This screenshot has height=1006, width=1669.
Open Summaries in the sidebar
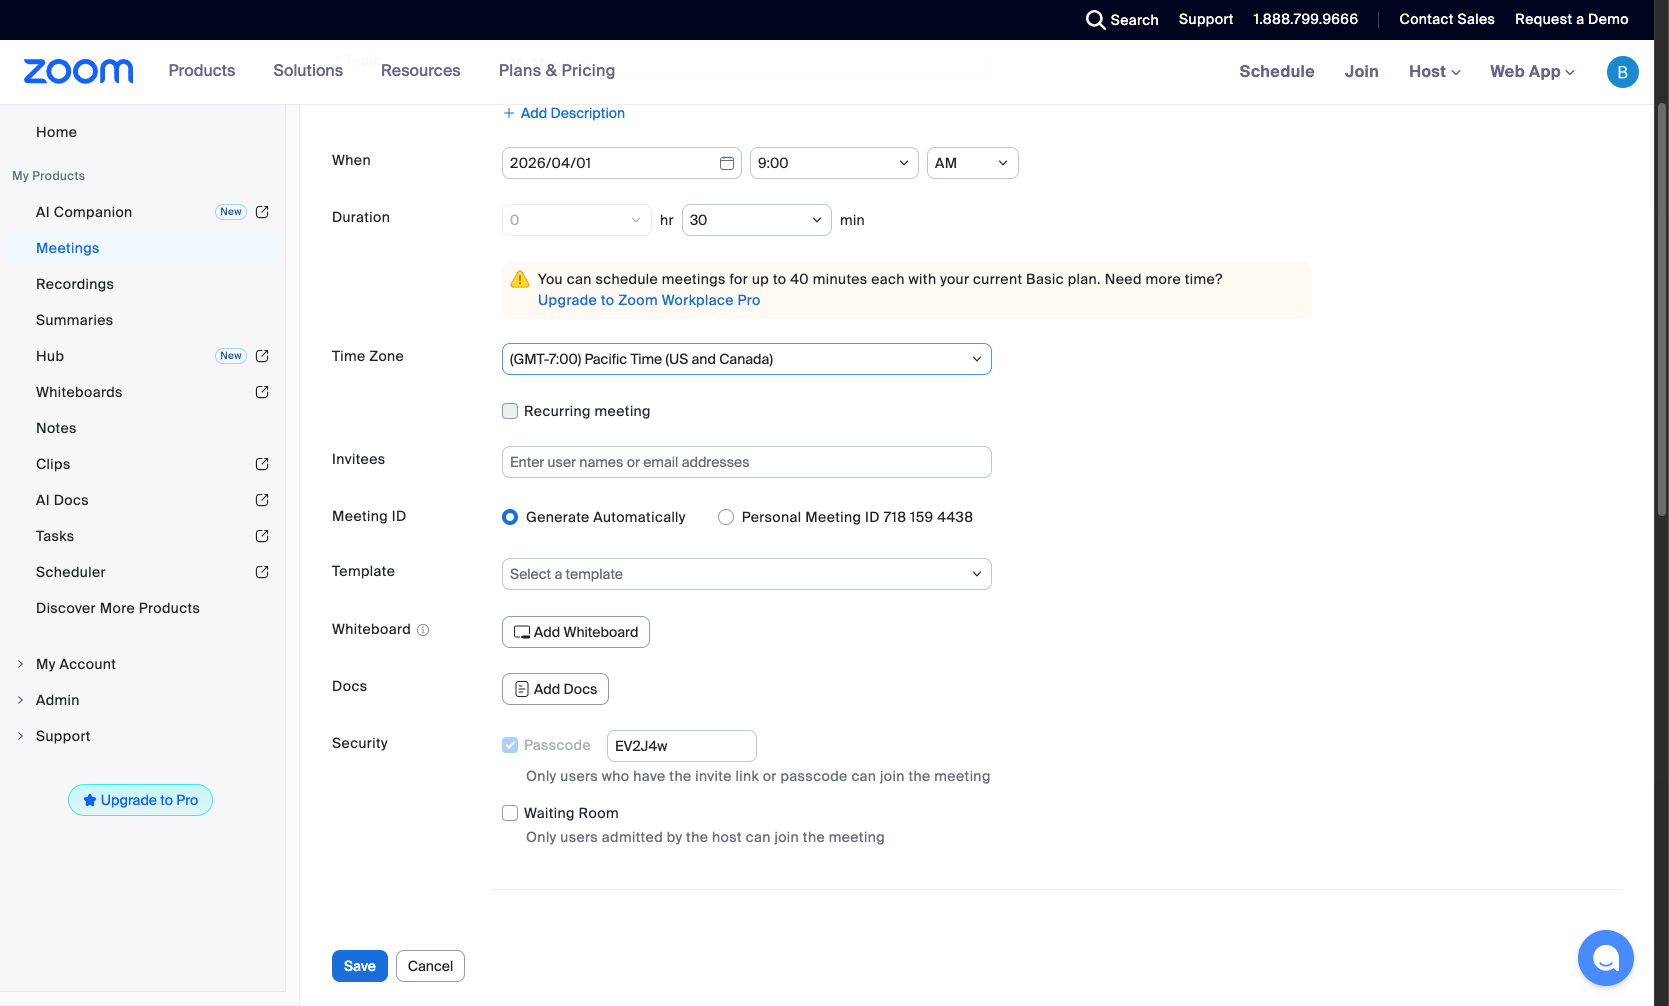[x=75, y=320]
